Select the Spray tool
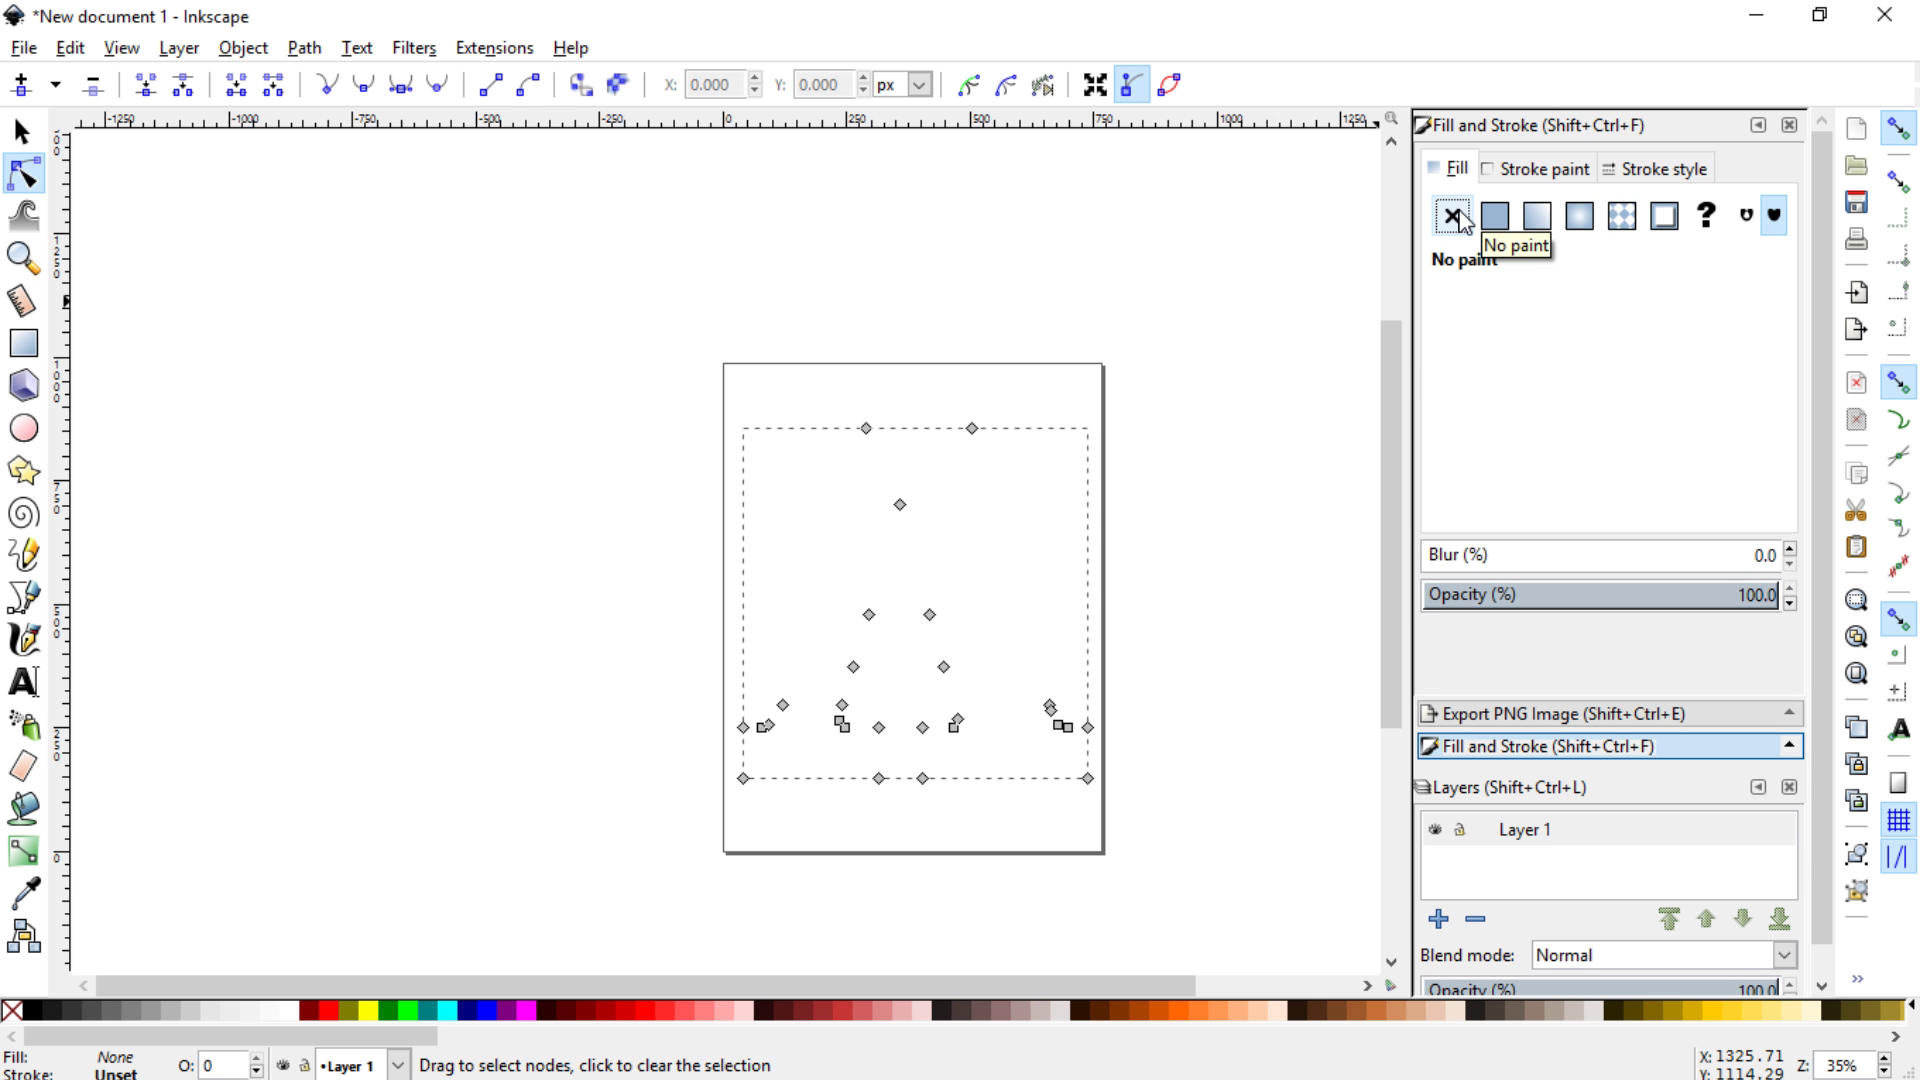 point(24,724)
